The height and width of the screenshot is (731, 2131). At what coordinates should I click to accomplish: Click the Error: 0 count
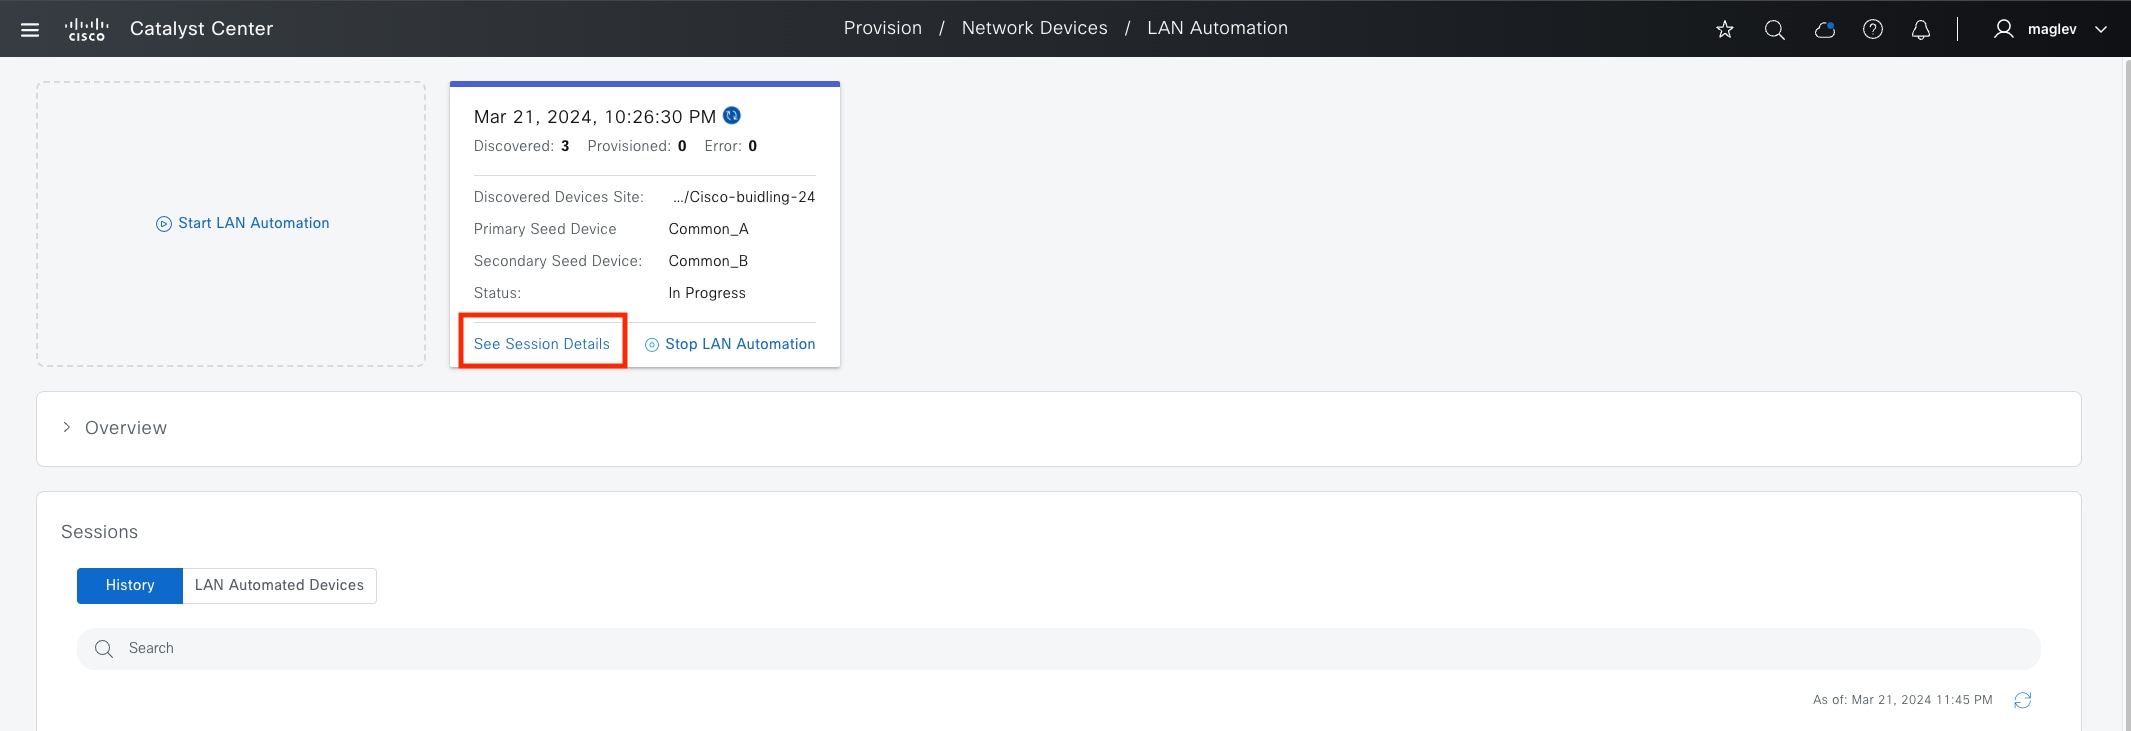click(x=731, y=146)
